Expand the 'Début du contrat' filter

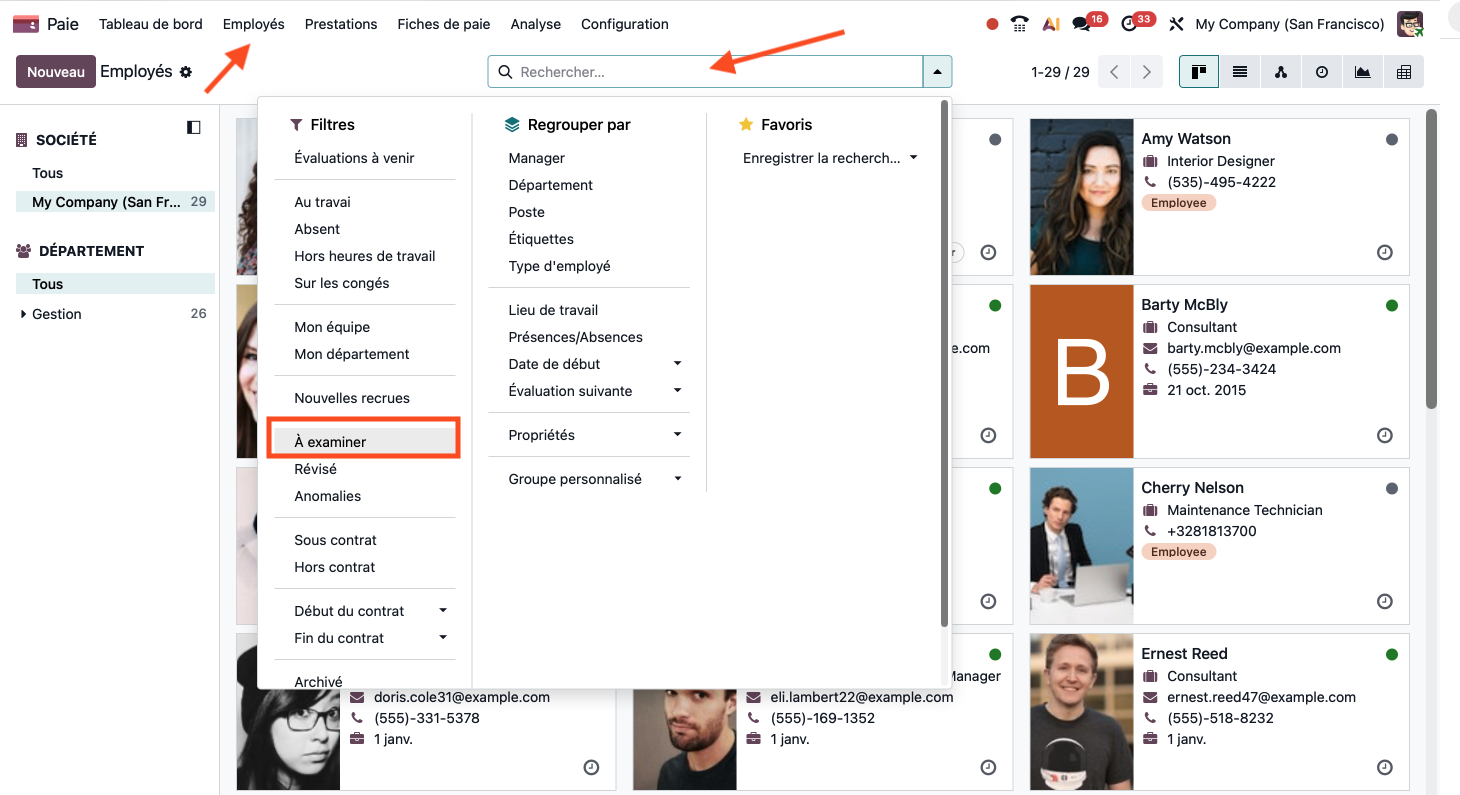[443, 611]
